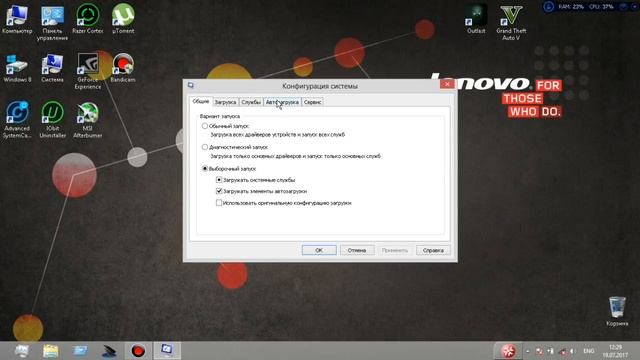Select Диагностический запуск radio button

coord(205,147)
